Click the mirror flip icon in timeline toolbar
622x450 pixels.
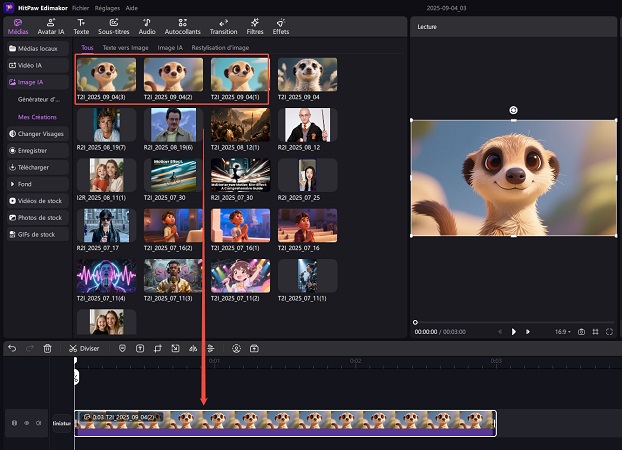(x=193, y=348)
